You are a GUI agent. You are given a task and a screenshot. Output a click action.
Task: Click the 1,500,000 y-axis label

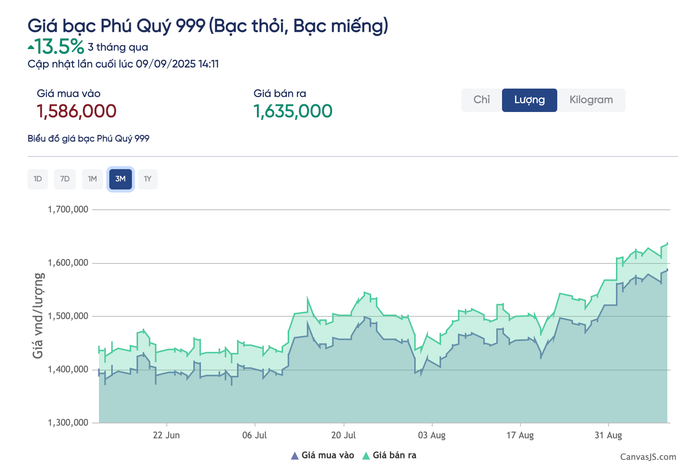[68, 316]
